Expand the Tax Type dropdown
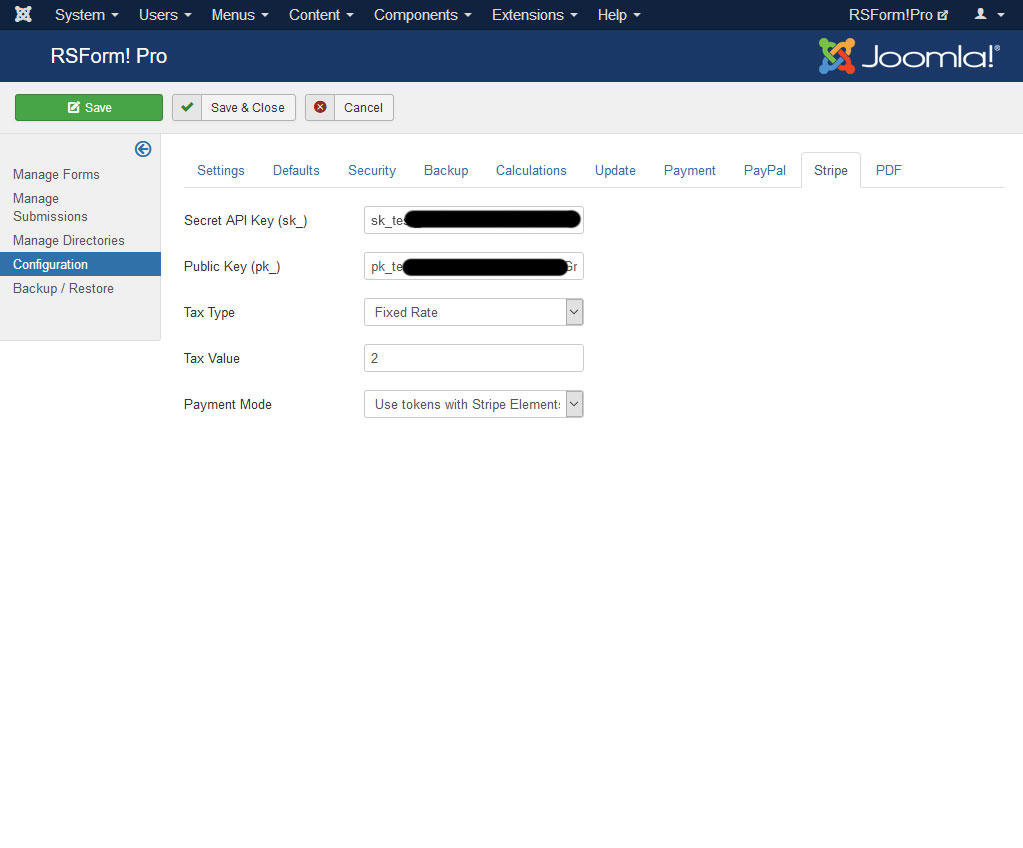Viewport: 1023px width, 848px height. [x=474, y=312]
